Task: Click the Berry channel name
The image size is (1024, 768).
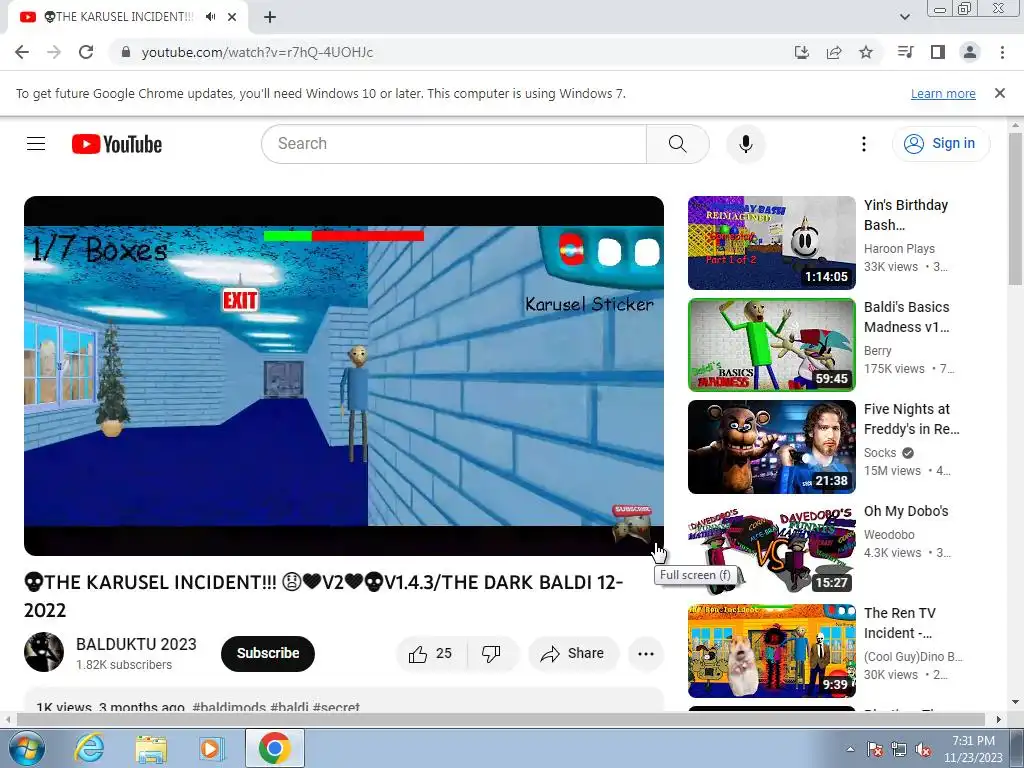Action: click(x=877, y=350)
